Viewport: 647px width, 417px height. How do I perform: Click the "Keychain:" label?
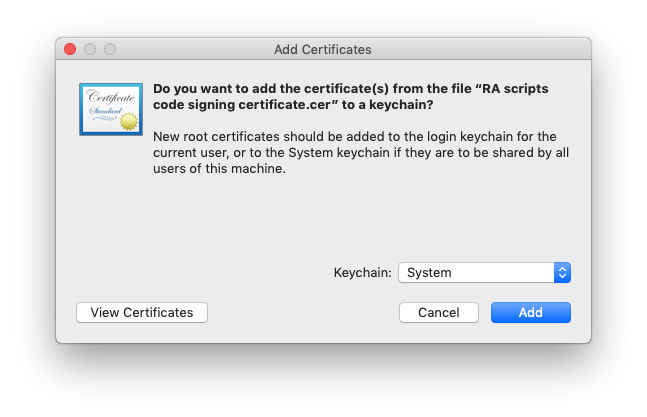coord(362,273)
